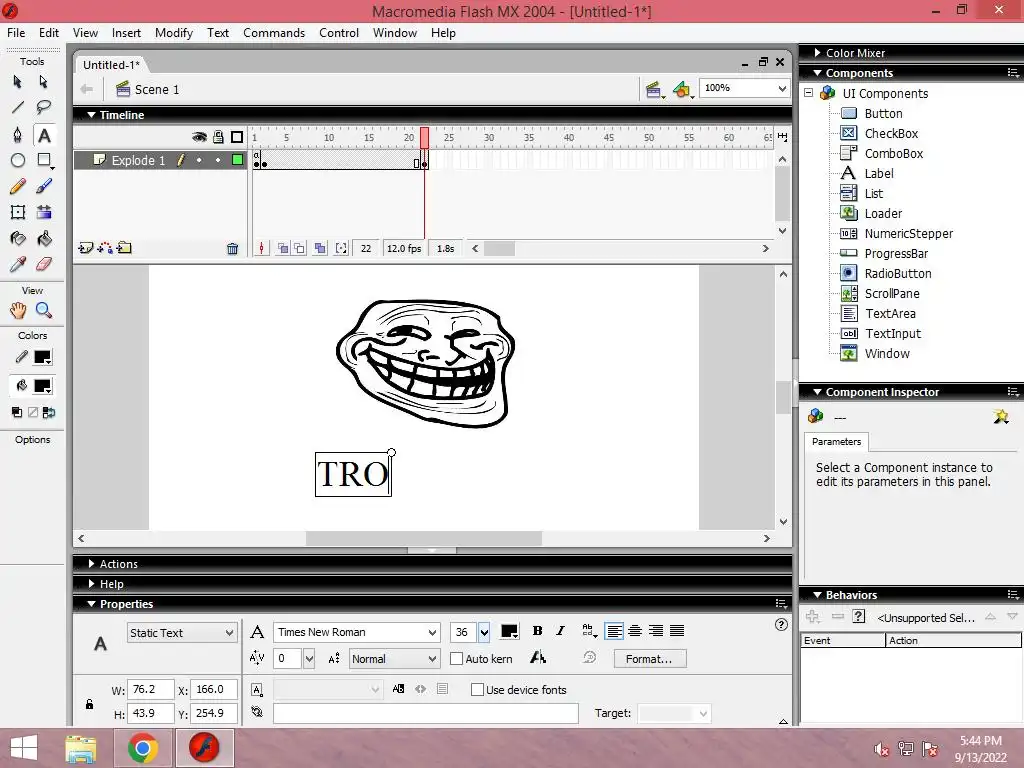The image size is (1024, 768).
Task: Select the Text tool
Action: click(x=44, y=135)
